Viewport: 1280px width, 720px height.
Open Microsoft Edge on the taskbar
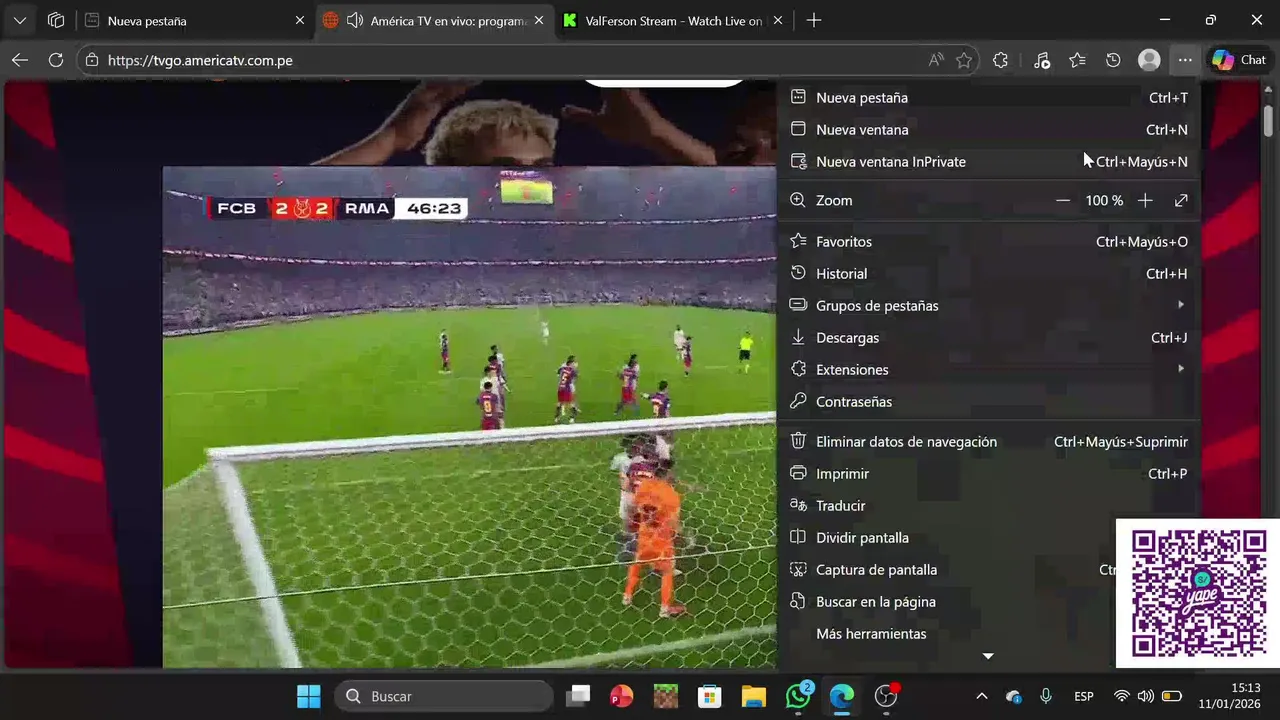[x=842, y=696]
